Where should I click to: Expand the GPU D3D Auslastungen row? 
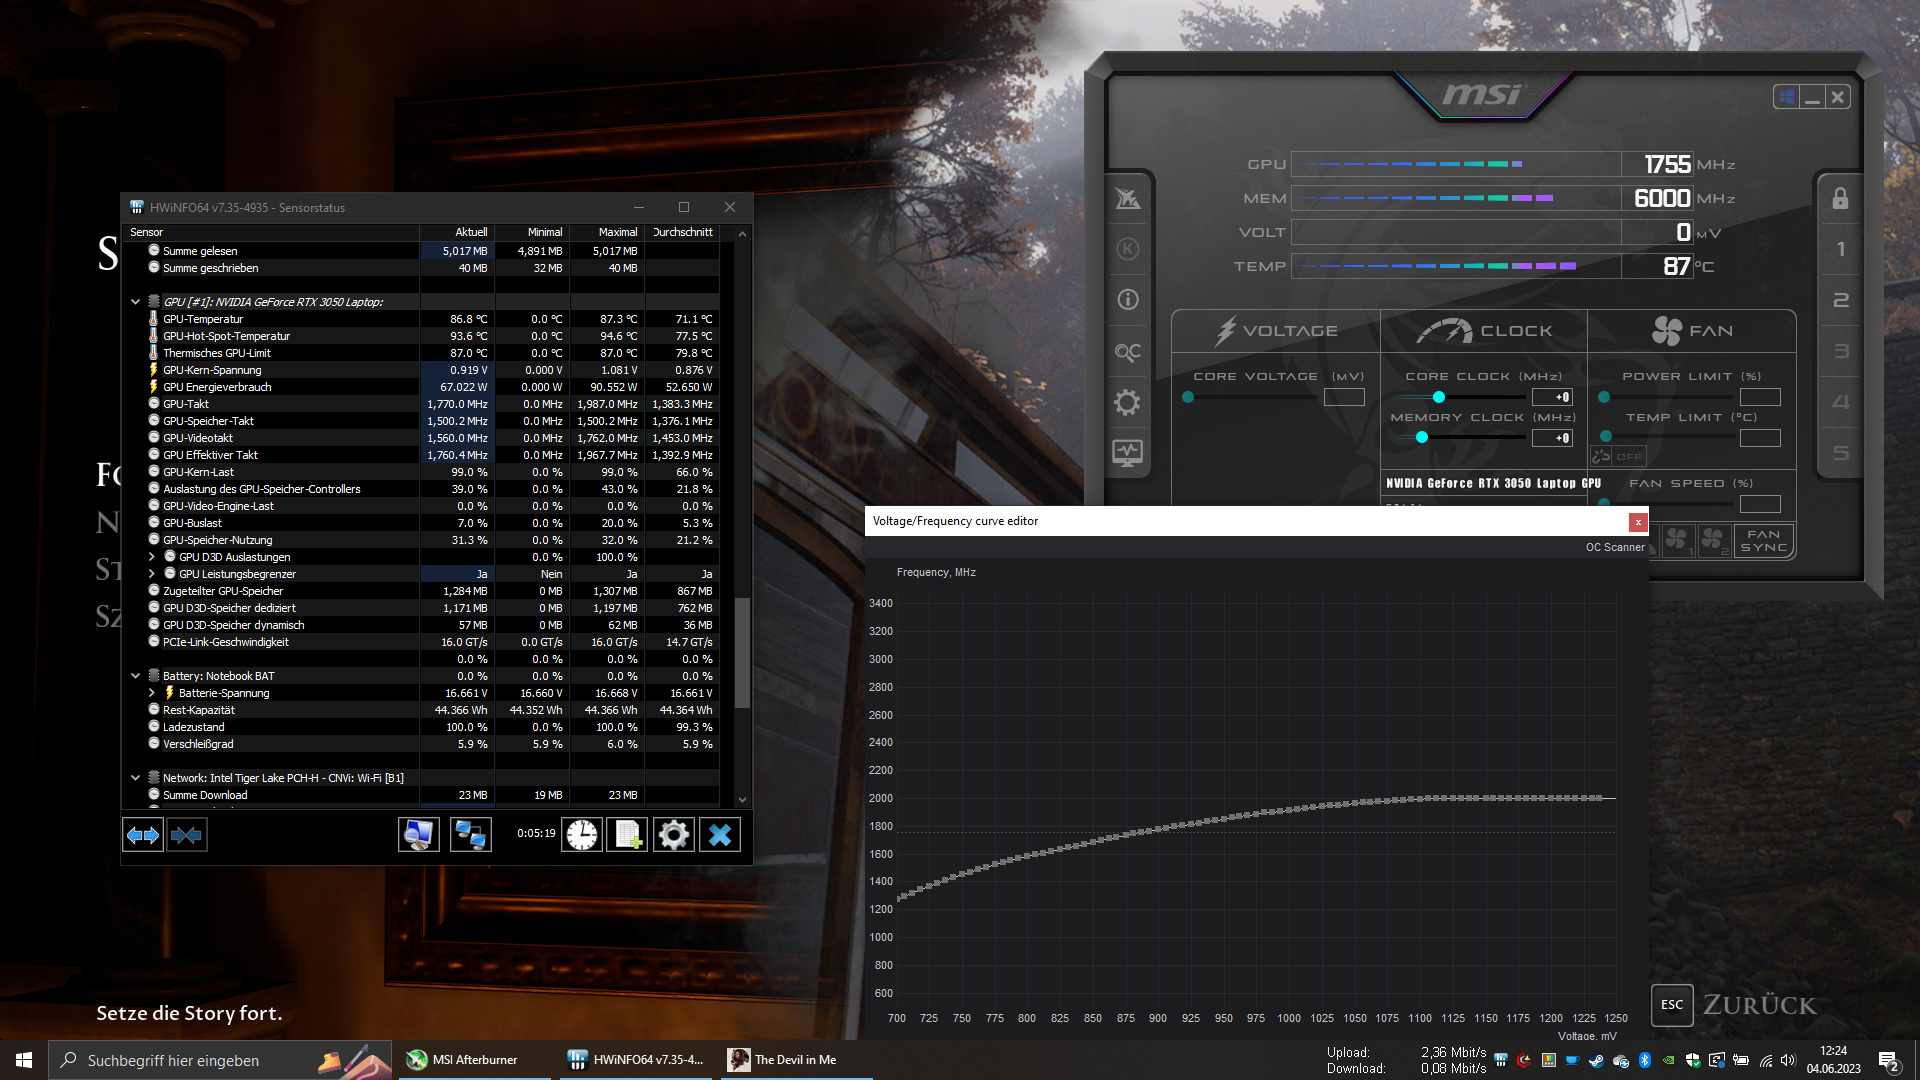coord(152,557)
